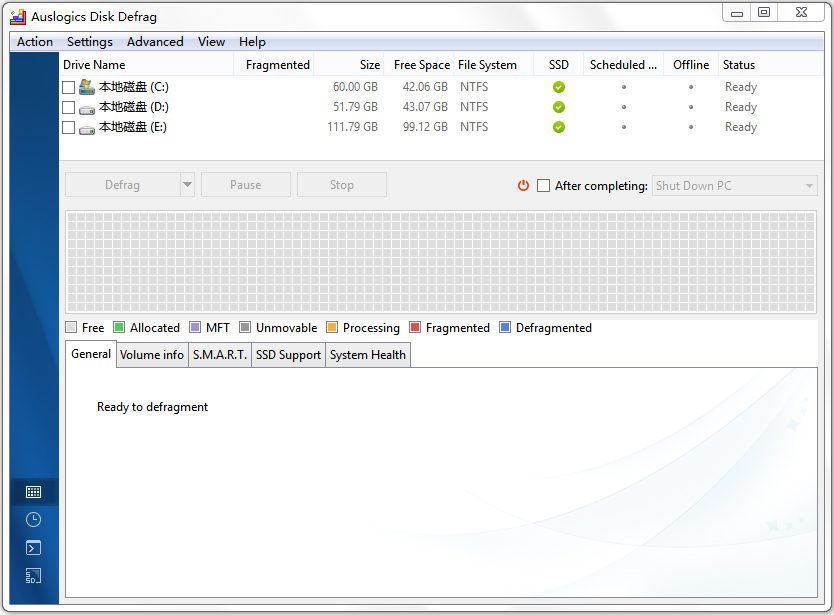Click the Offline dot for drive E:
The width and height of the screenshot is (834, 615).
pos(691,127)
